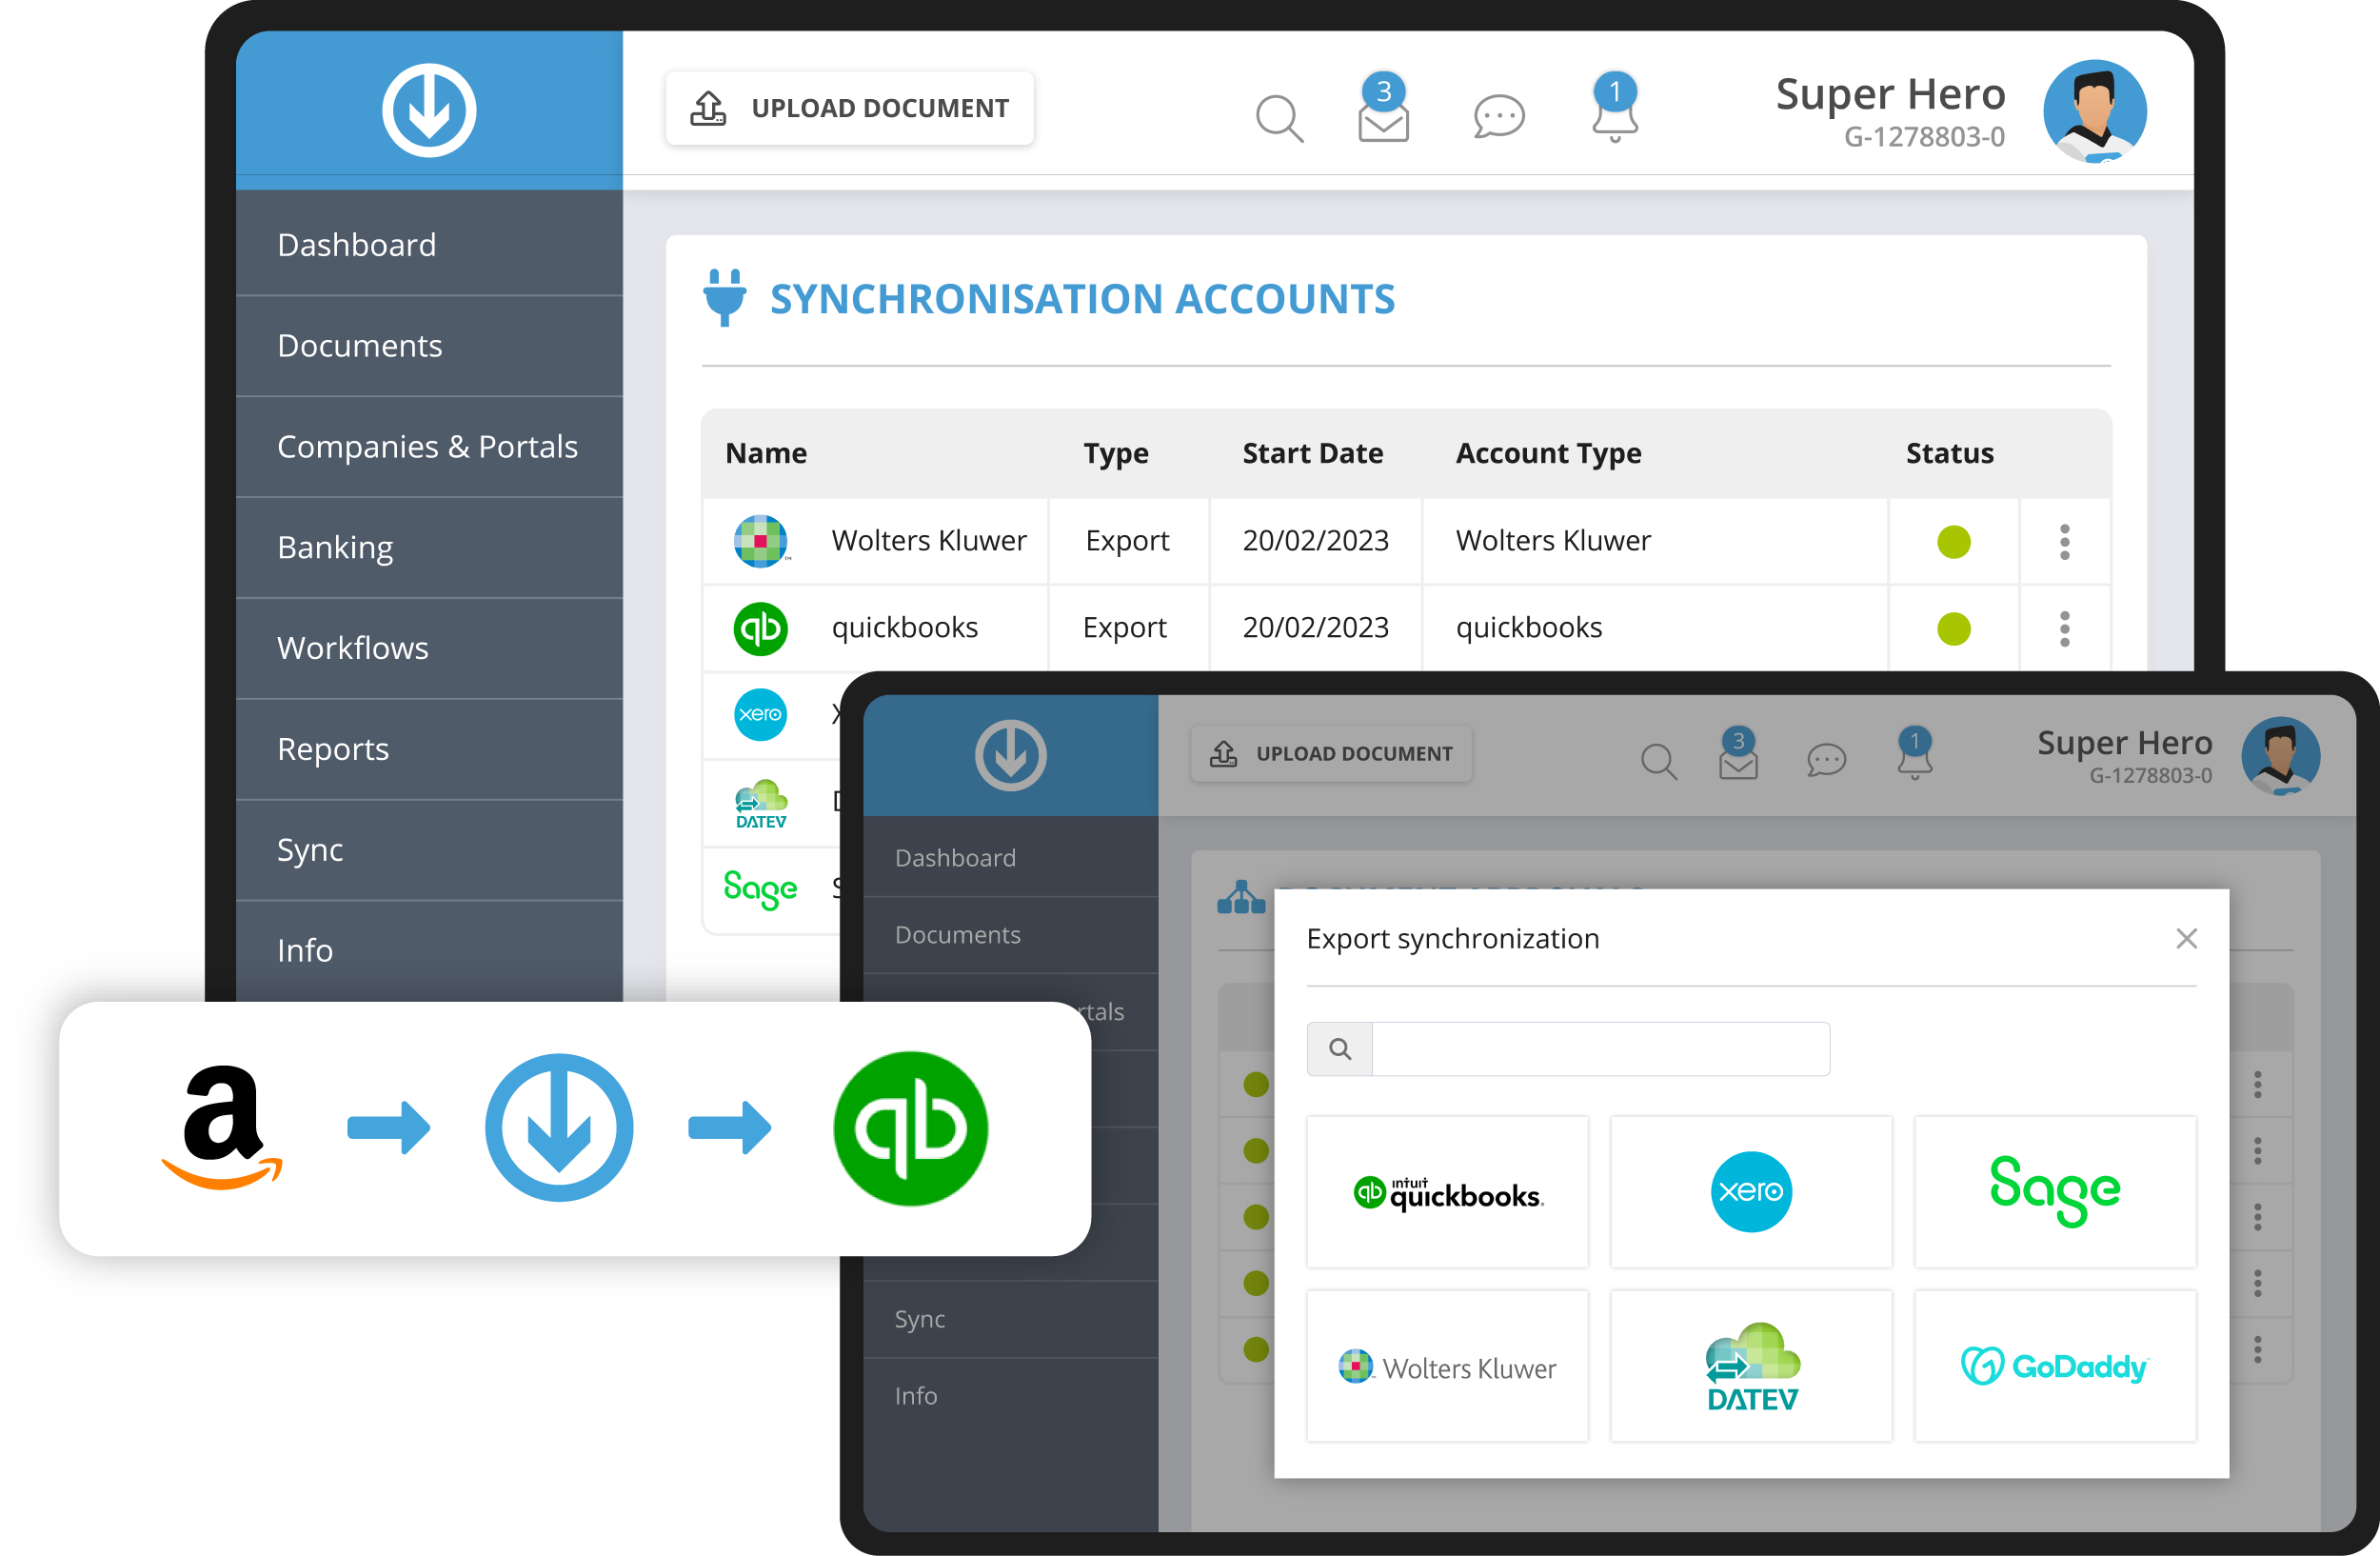Click Super Hero avatar in back window
The height and width of the screenshot is (1556, 2380).
[2093, 111]
